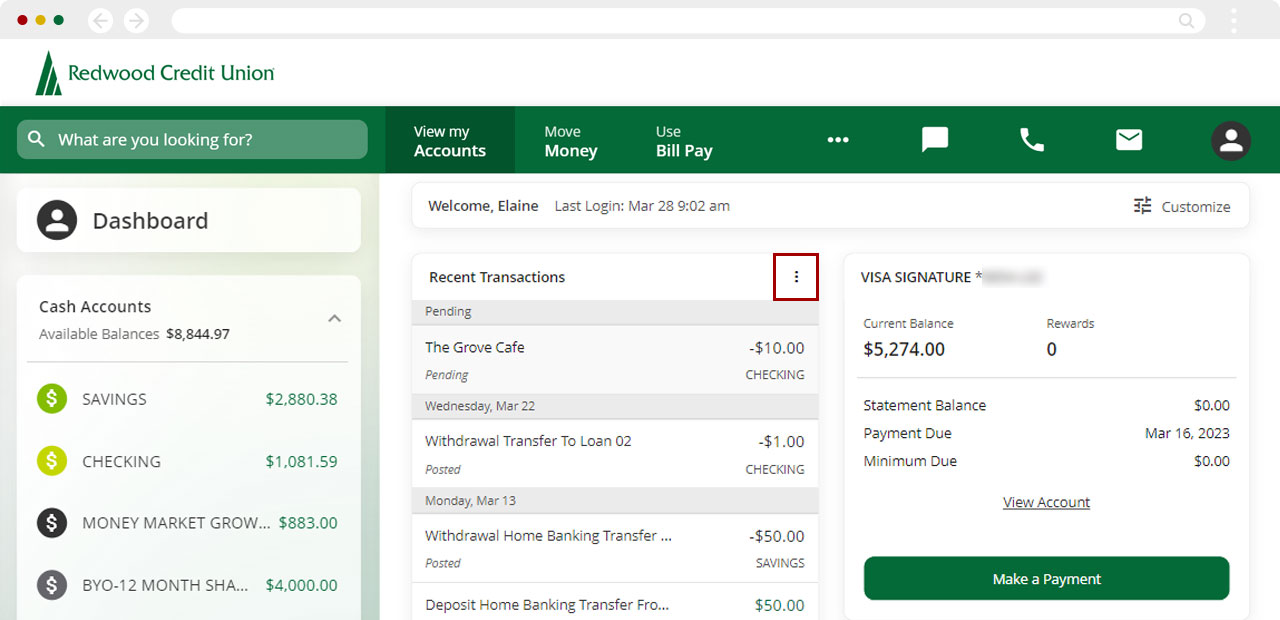Click the Statement Balance label
Image resolution: width=1280 pixels, height=620 pixels.
click(925, 405)
